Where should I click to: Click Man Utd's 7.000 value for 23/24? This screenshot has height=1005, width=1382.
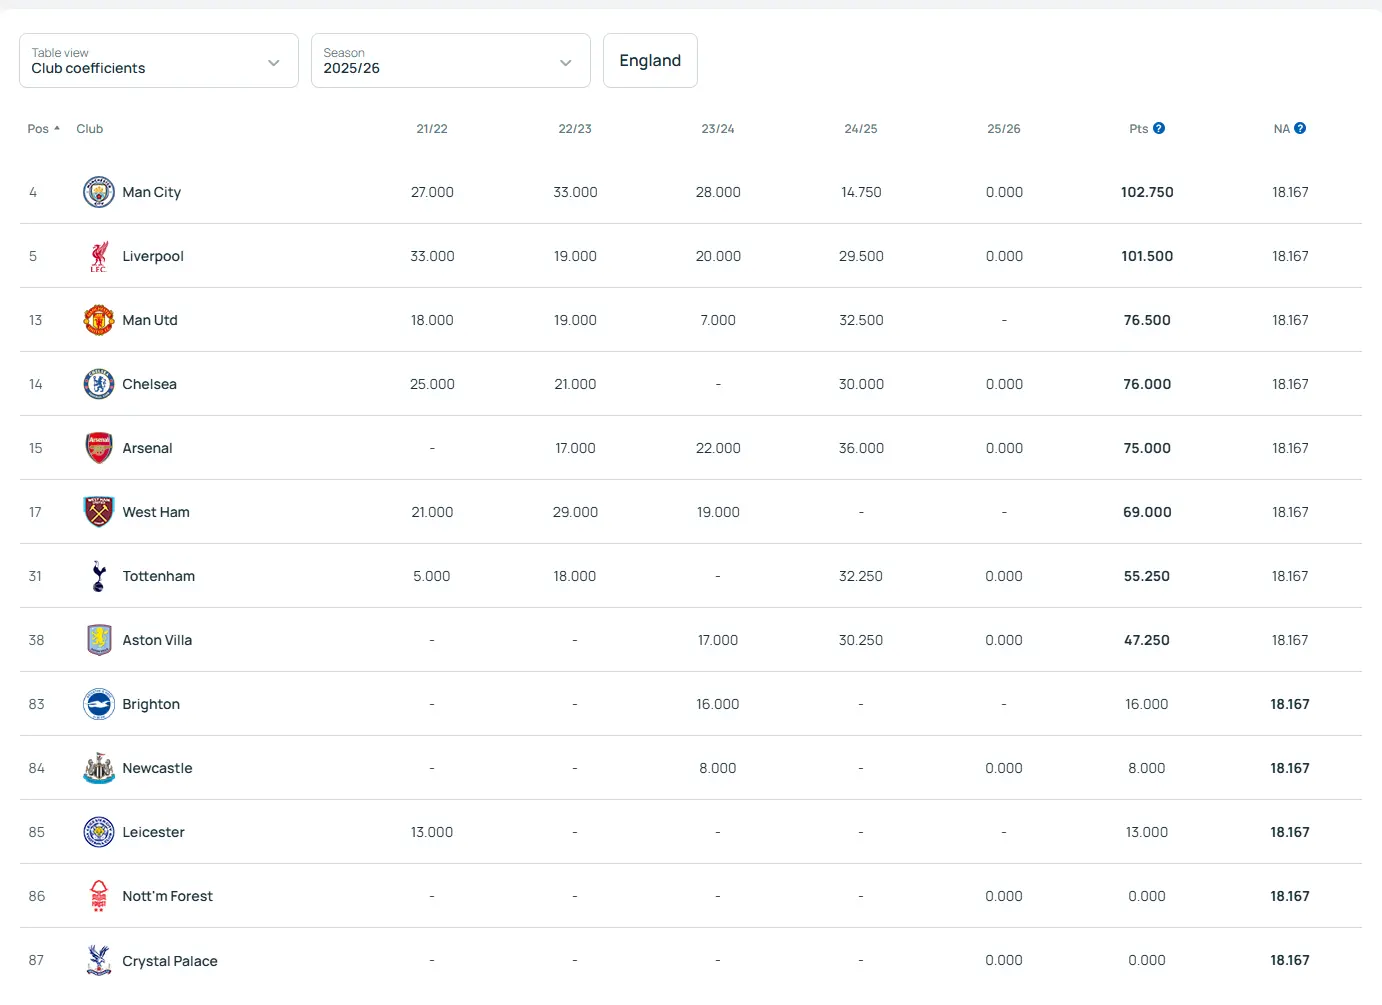718,320
